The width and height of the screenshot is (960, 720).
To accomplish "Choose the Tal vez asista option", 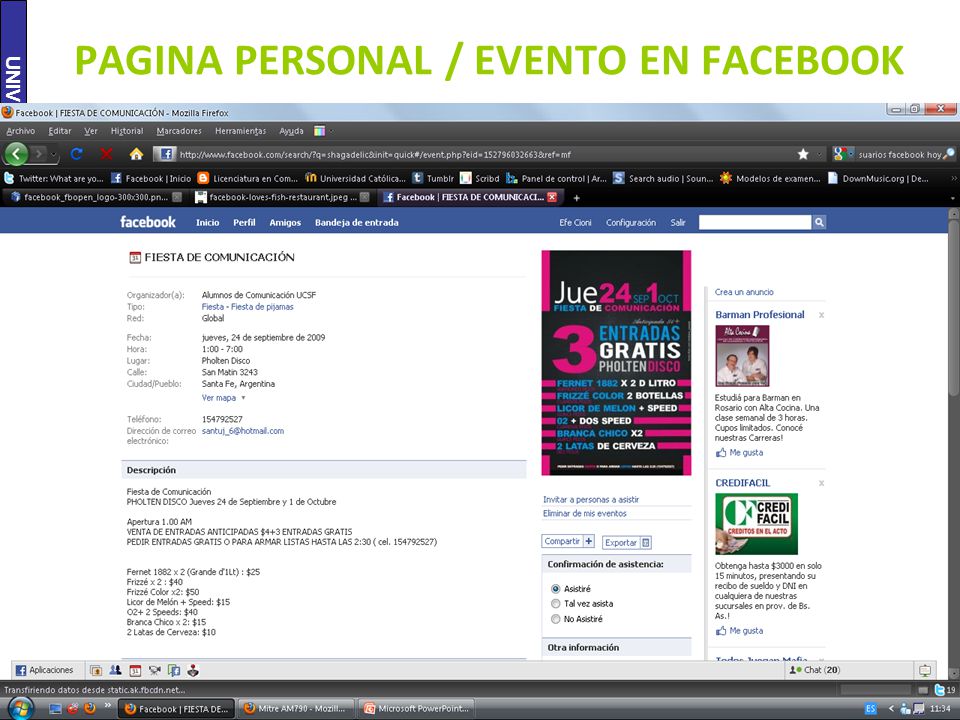I will tap(555, 604).
